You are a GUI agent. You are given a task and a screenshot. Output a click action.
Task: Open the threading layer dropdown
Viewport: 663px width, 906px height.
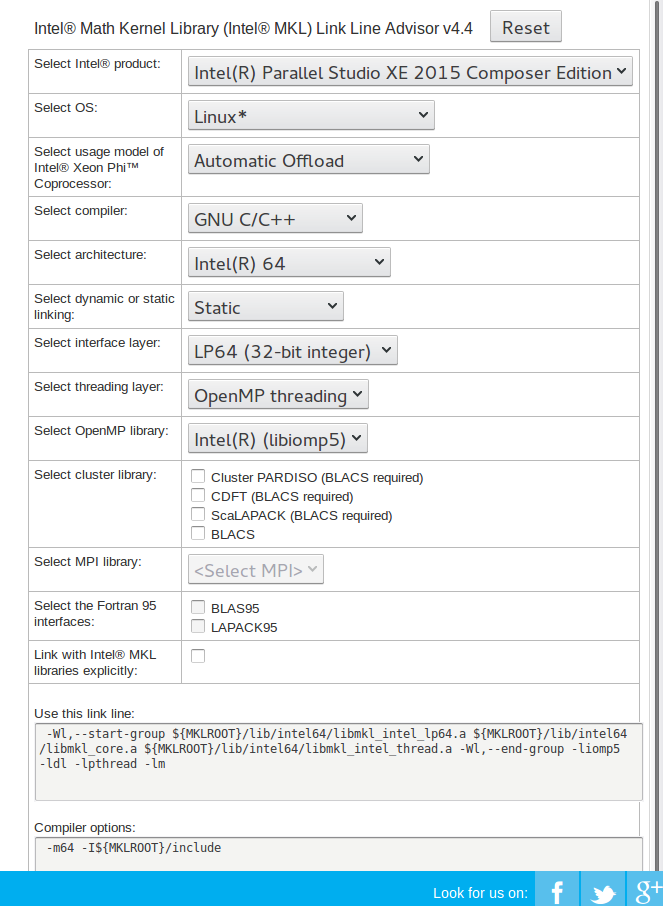278,394
